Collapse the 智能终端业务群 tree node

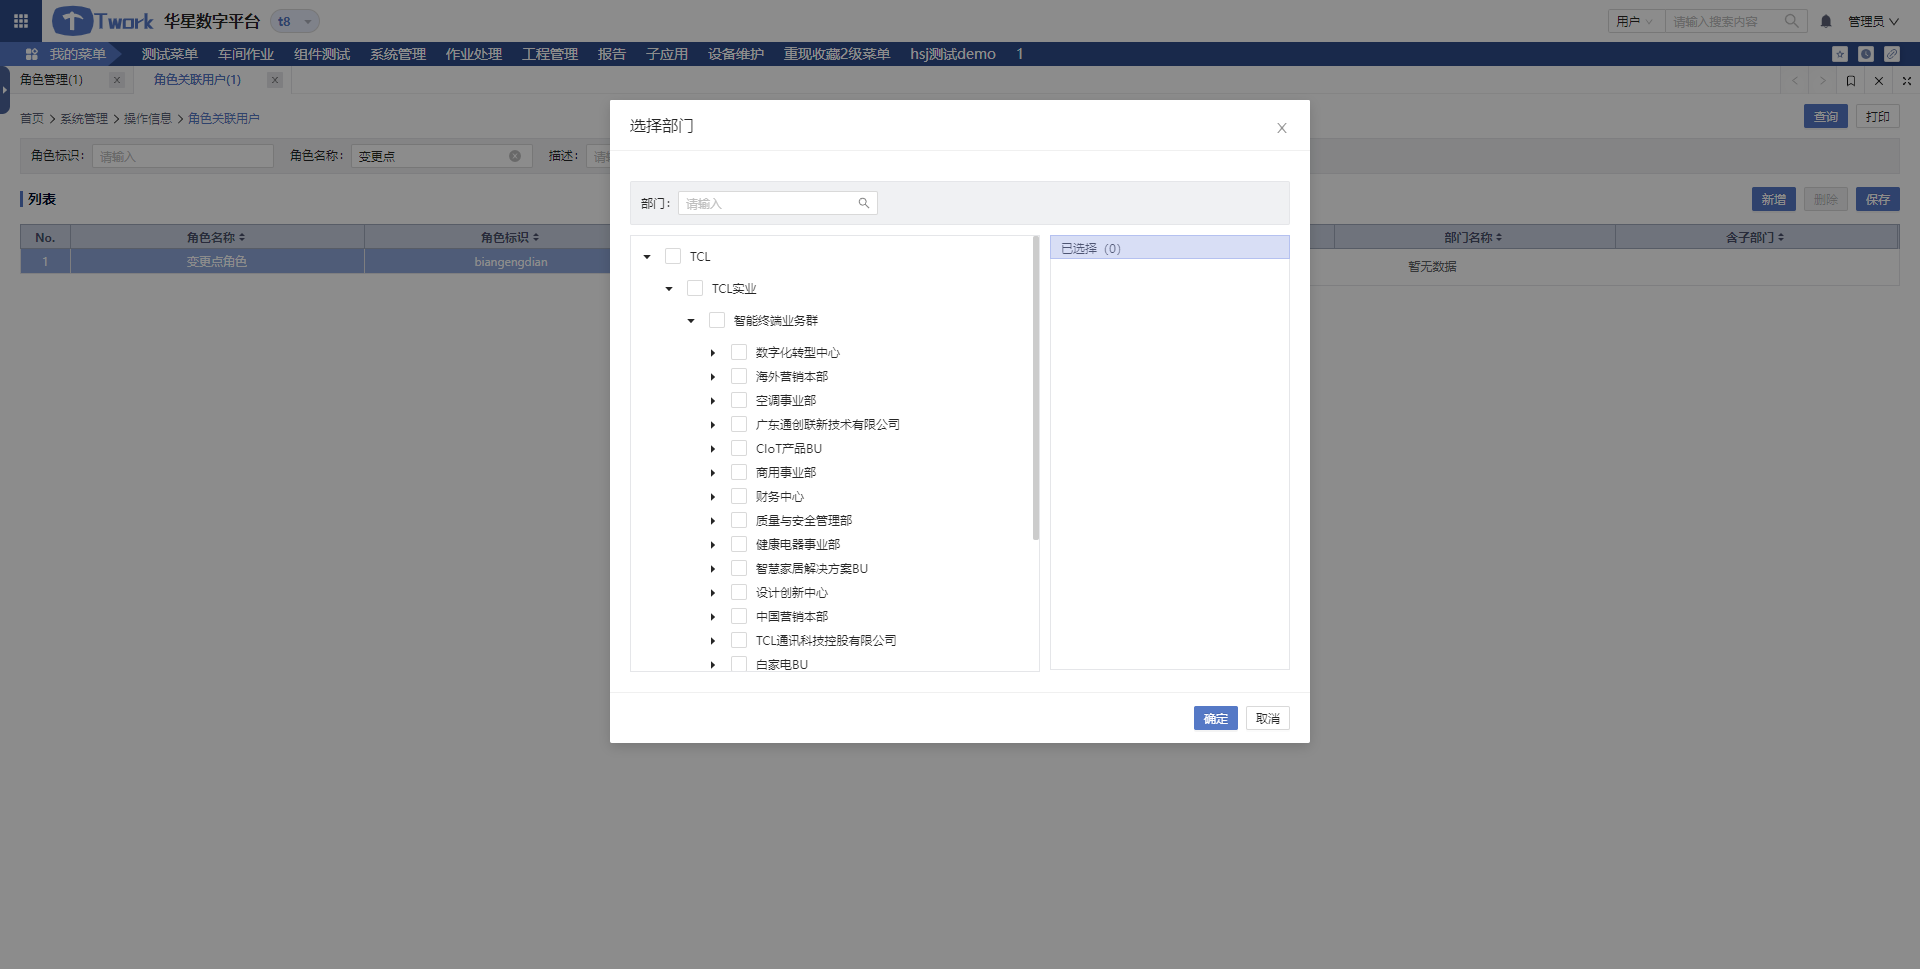(x=691, y=321)
